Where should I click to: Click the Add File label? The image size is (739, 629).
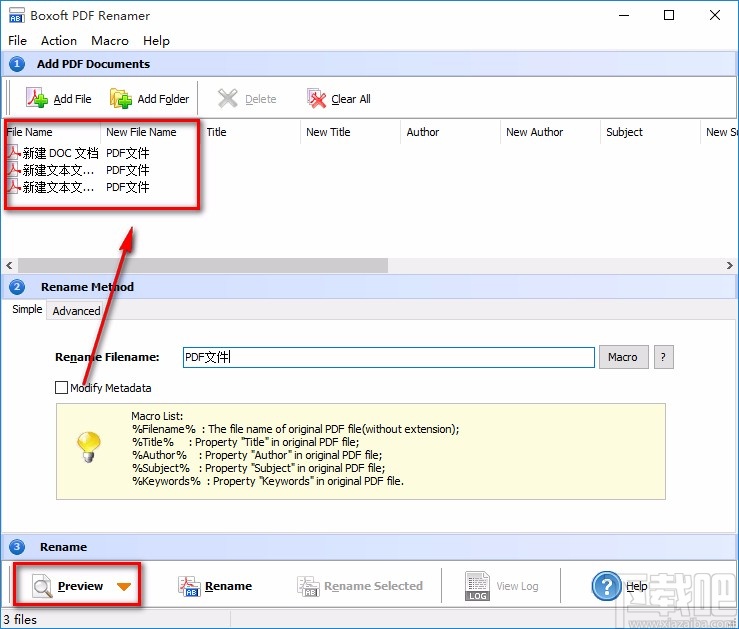pyautogui.click(x=72, y=99)
